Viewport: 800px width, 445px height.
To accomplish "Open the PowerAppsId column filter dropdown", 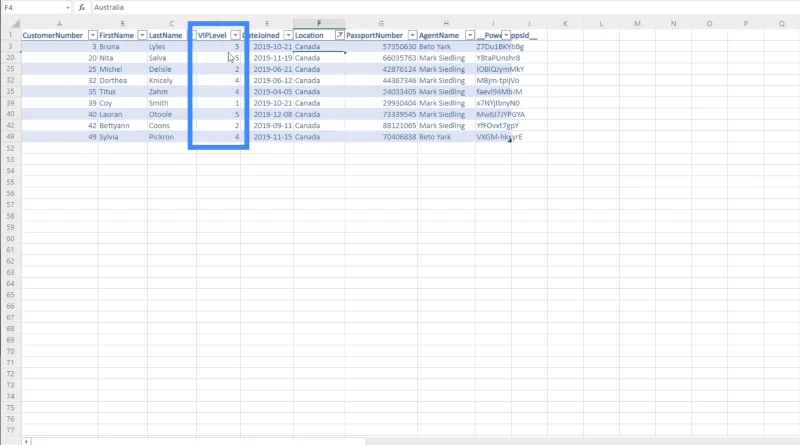I will 506,35.
